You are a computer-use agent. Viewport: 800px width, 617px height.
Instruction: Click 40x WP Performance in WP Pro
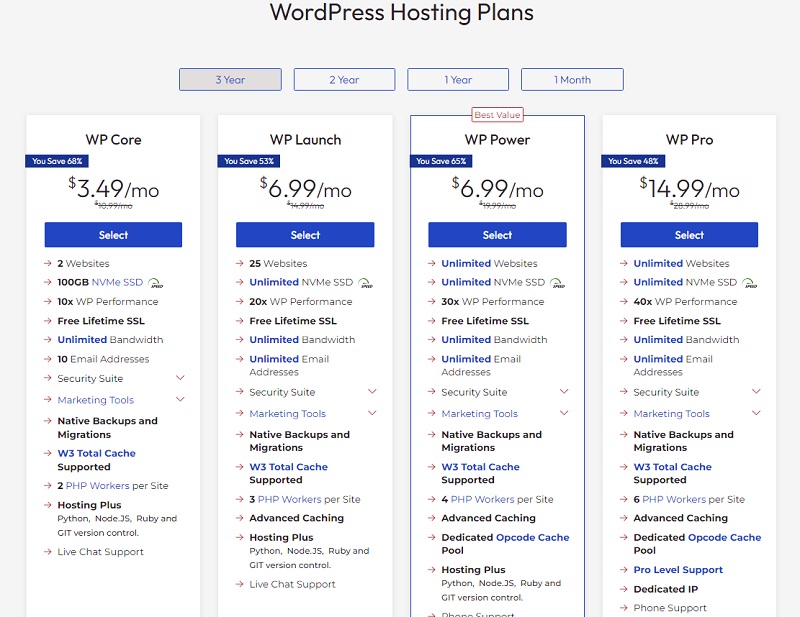[685, 302]
